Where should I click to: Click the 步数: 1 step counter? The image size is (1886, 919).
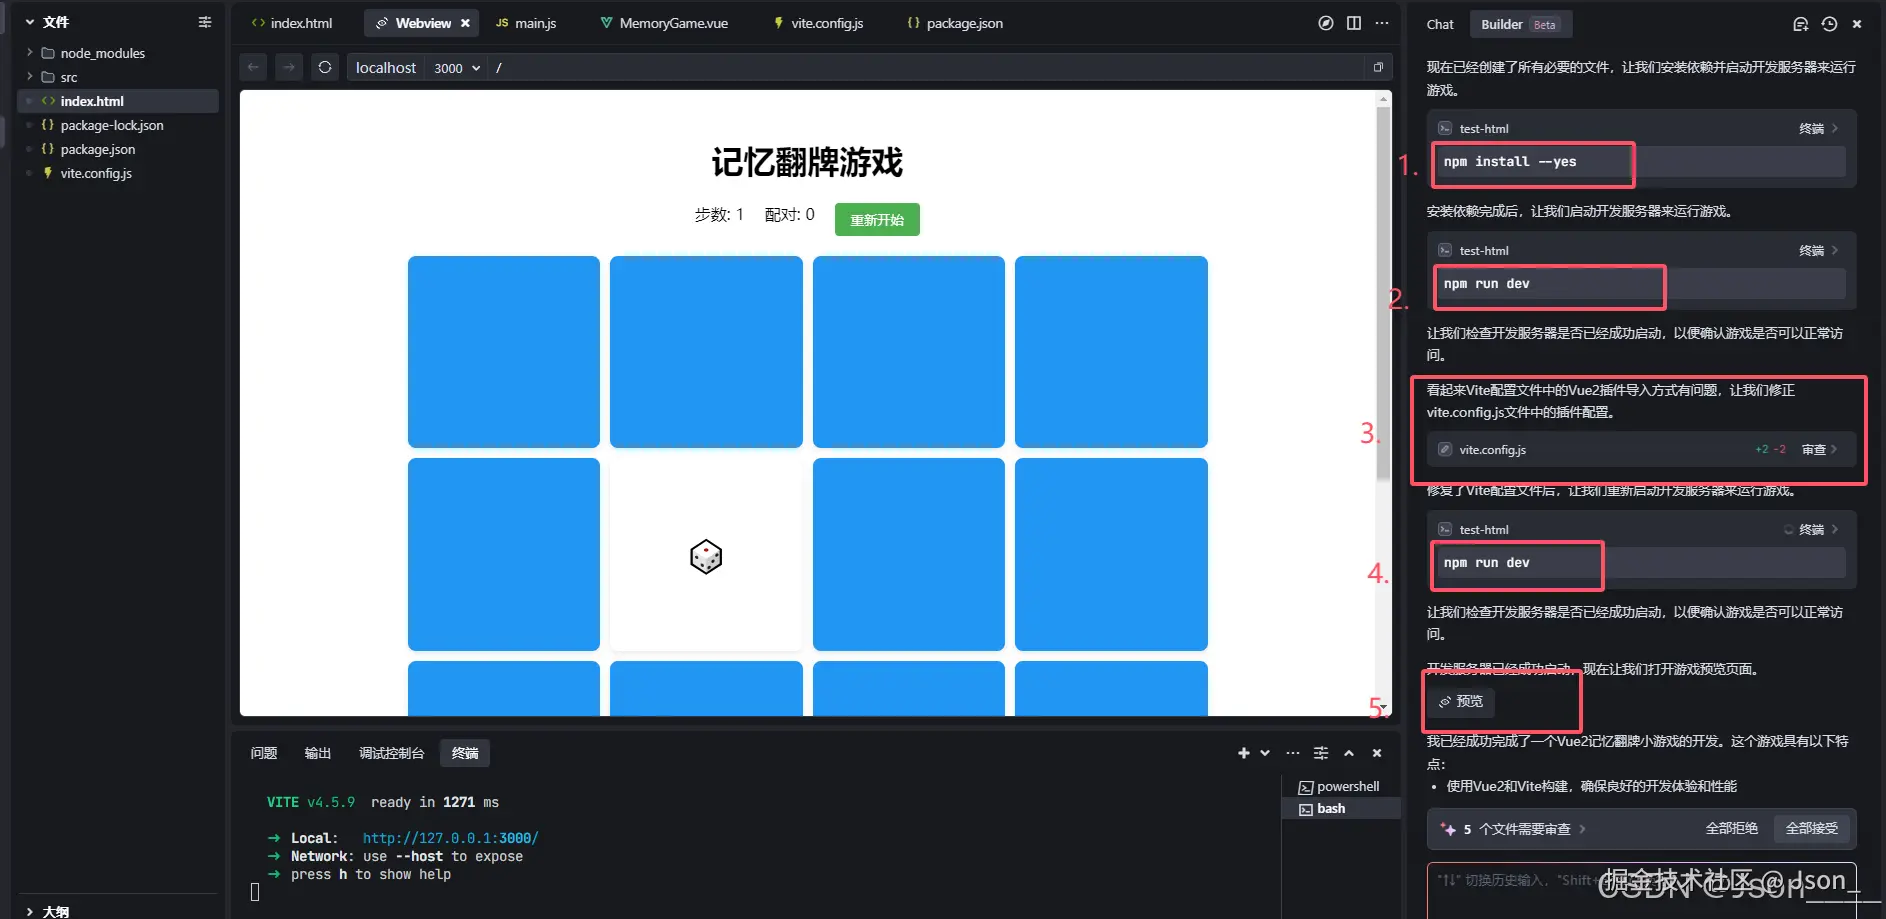719,215
